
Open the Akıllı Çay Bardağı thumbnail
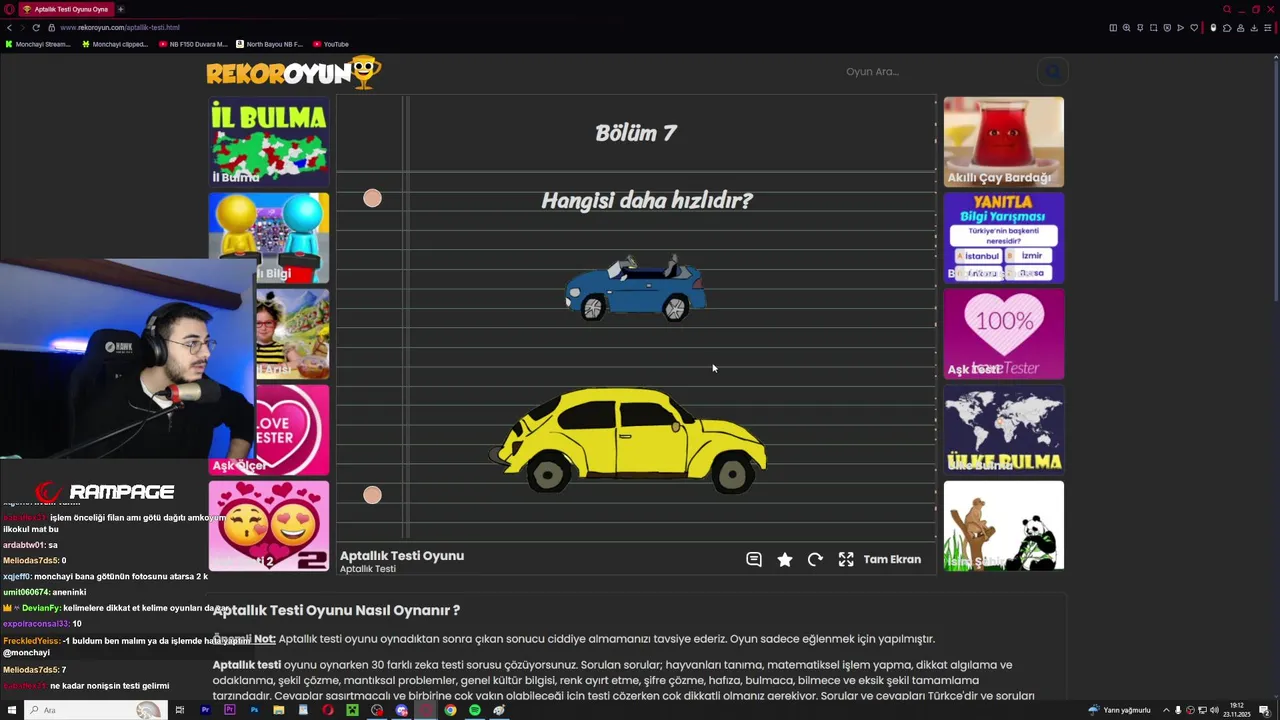tap(1004, 141)
